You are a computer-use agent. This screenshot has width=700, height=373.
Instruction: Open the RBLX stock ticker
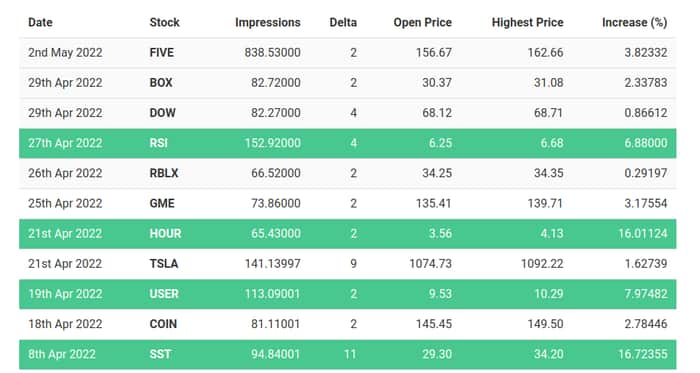coord(164,173)
